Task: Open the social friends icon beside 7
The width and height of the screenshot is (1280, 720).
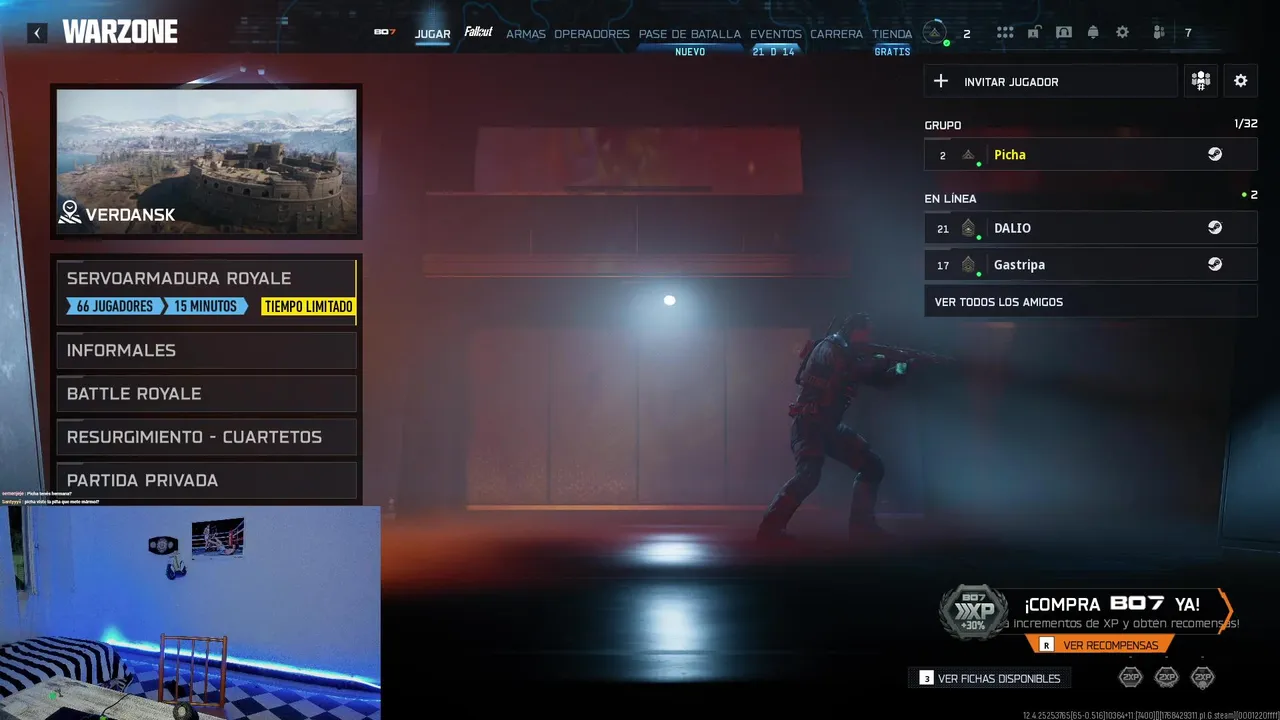Action: 1158,33
